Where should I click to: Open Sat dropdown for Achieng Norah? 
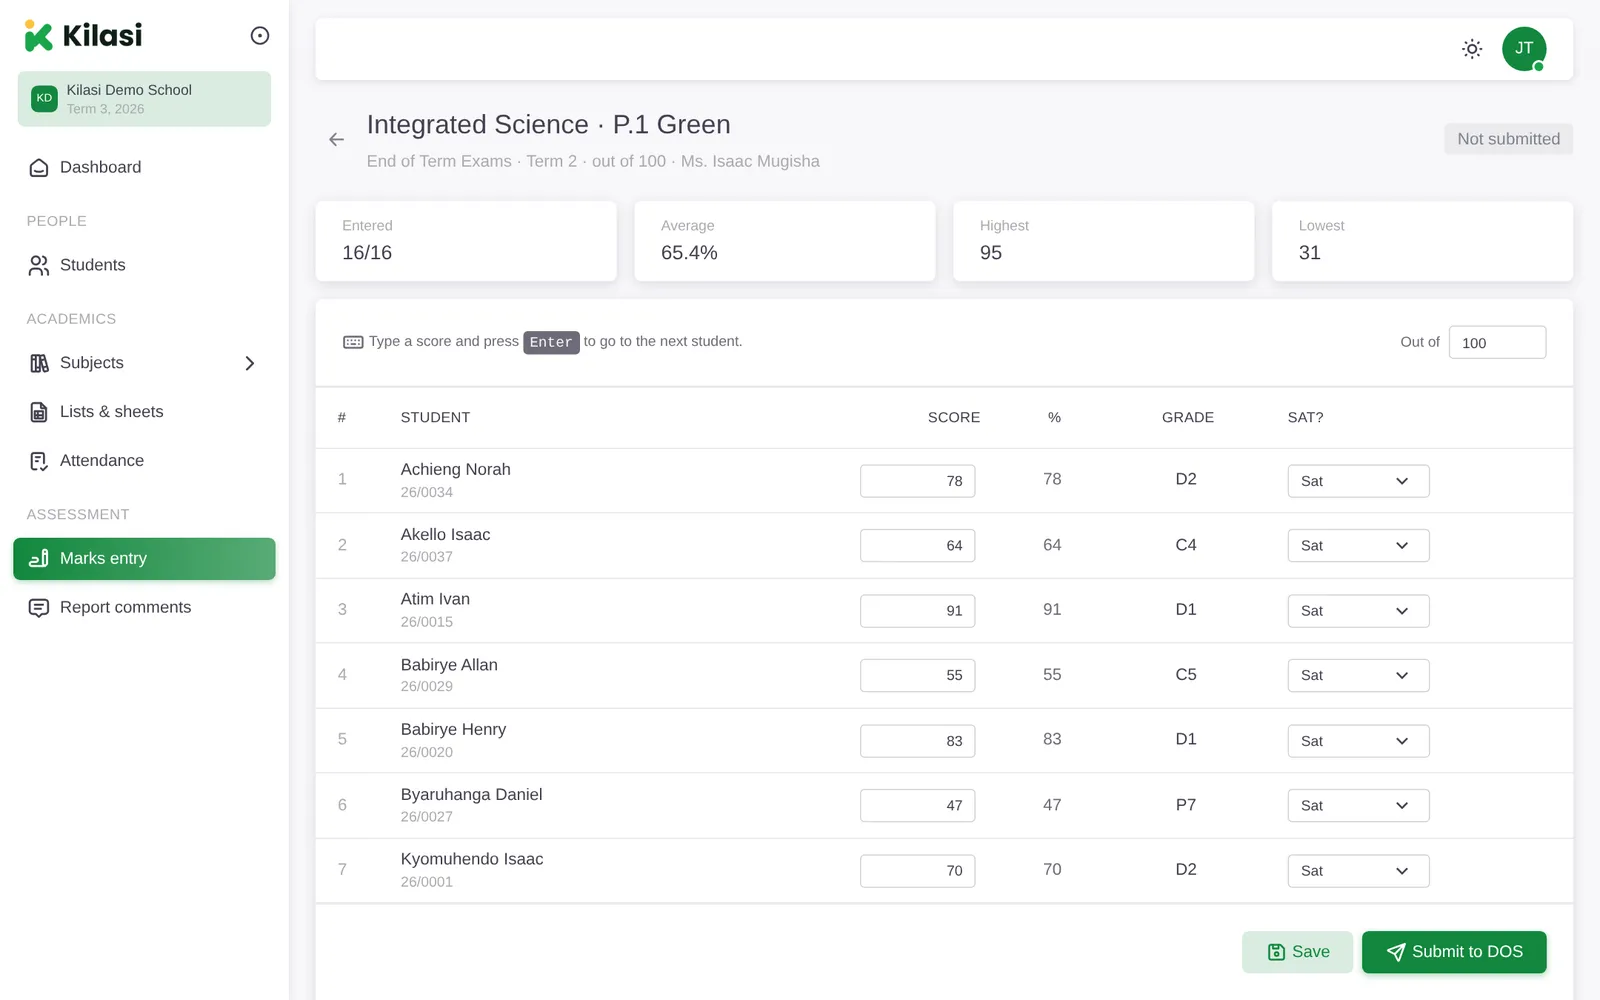coord(1358,481)
